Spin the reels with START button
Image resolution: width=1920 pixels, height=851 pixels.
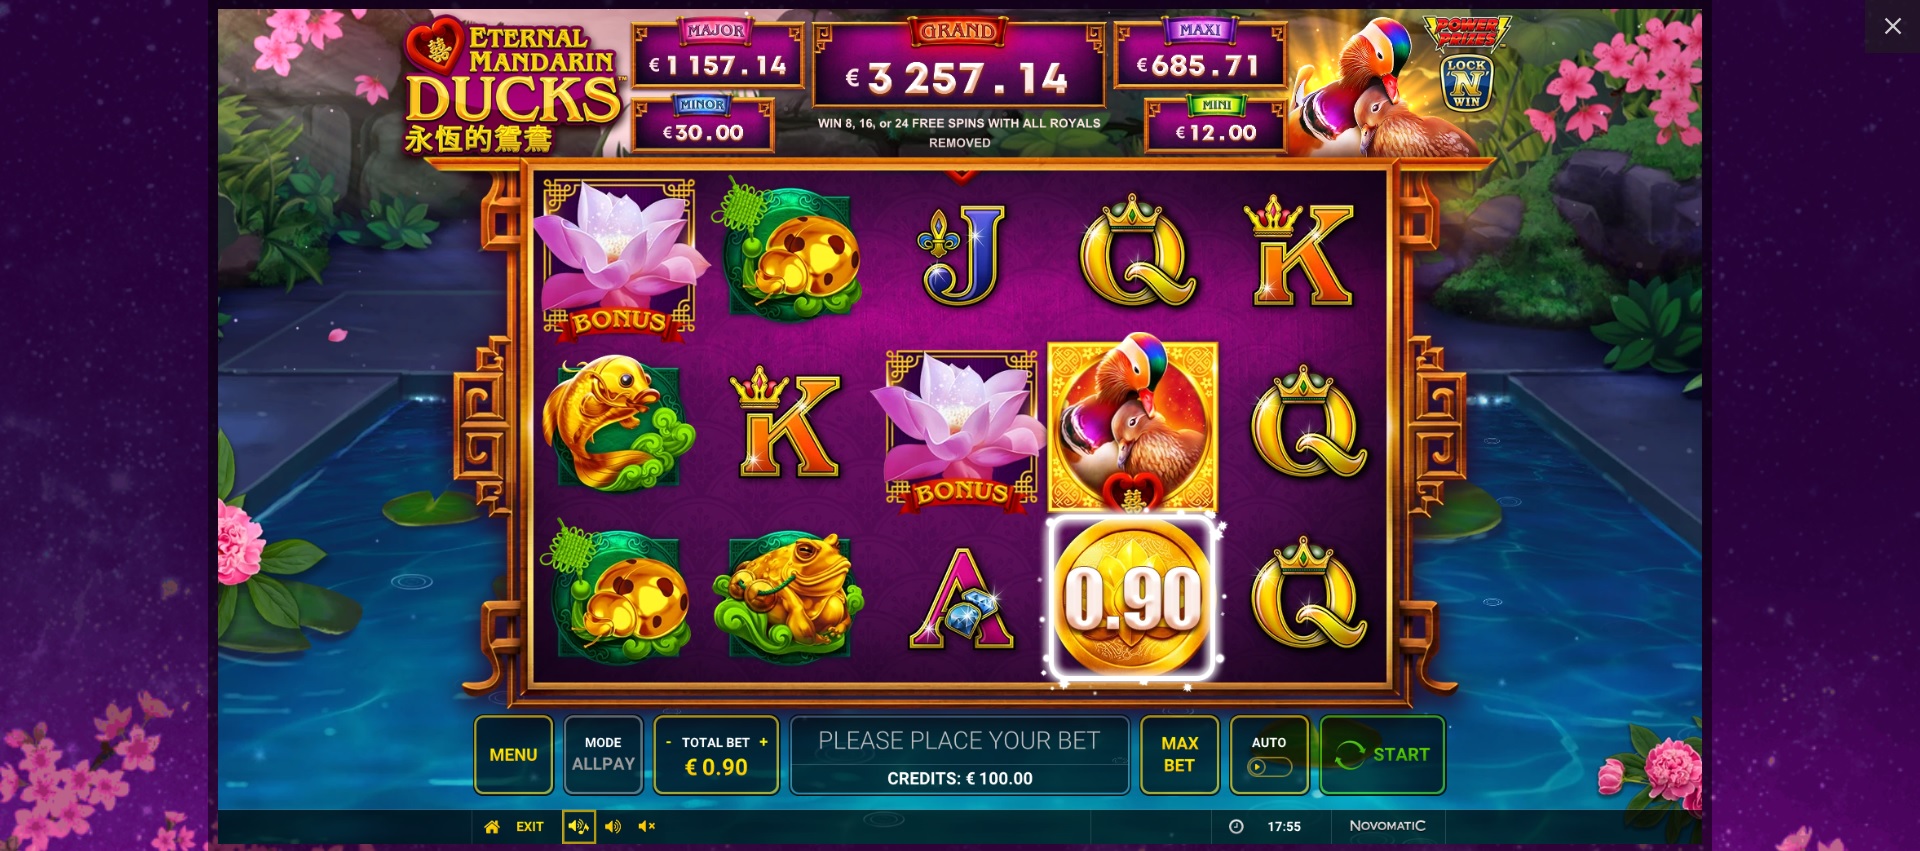(1382, 755)
